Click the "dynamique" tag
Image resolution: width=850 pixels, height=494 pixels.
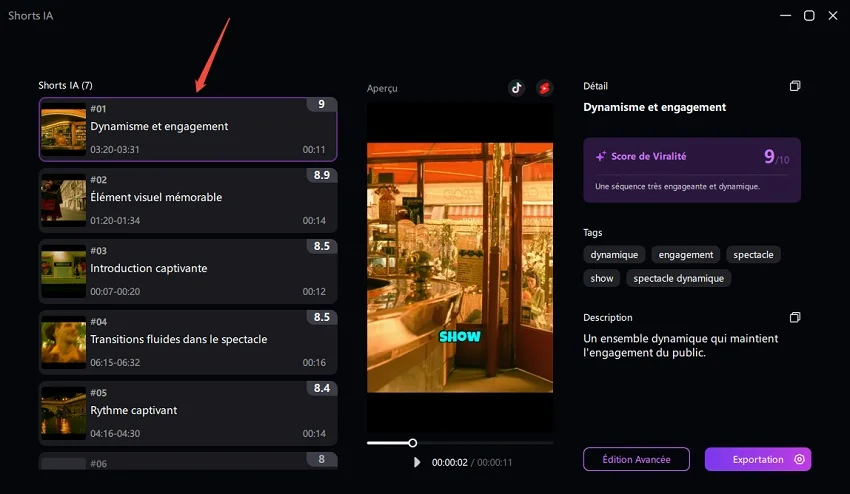click(614, 255)
